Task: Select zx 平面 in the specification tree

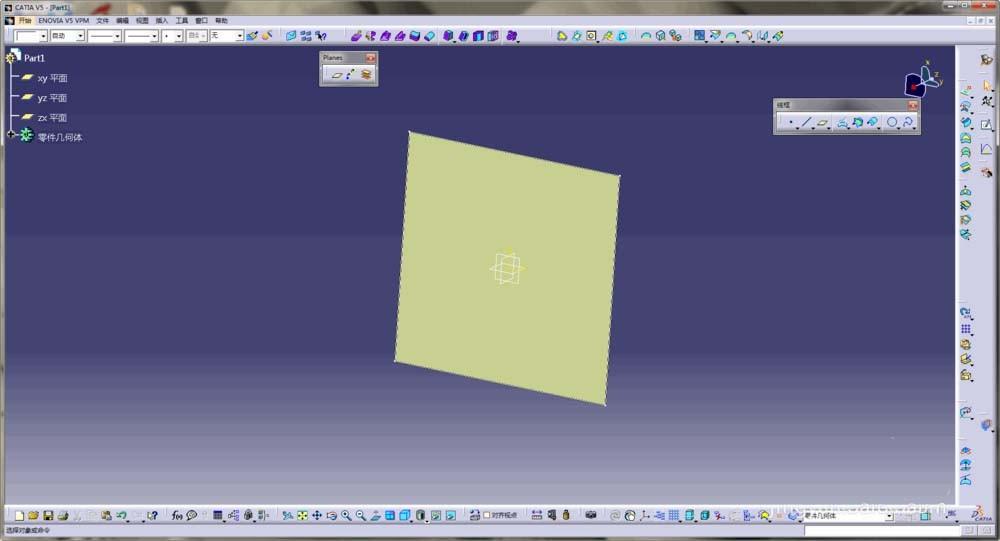Action: coord(52,118)
